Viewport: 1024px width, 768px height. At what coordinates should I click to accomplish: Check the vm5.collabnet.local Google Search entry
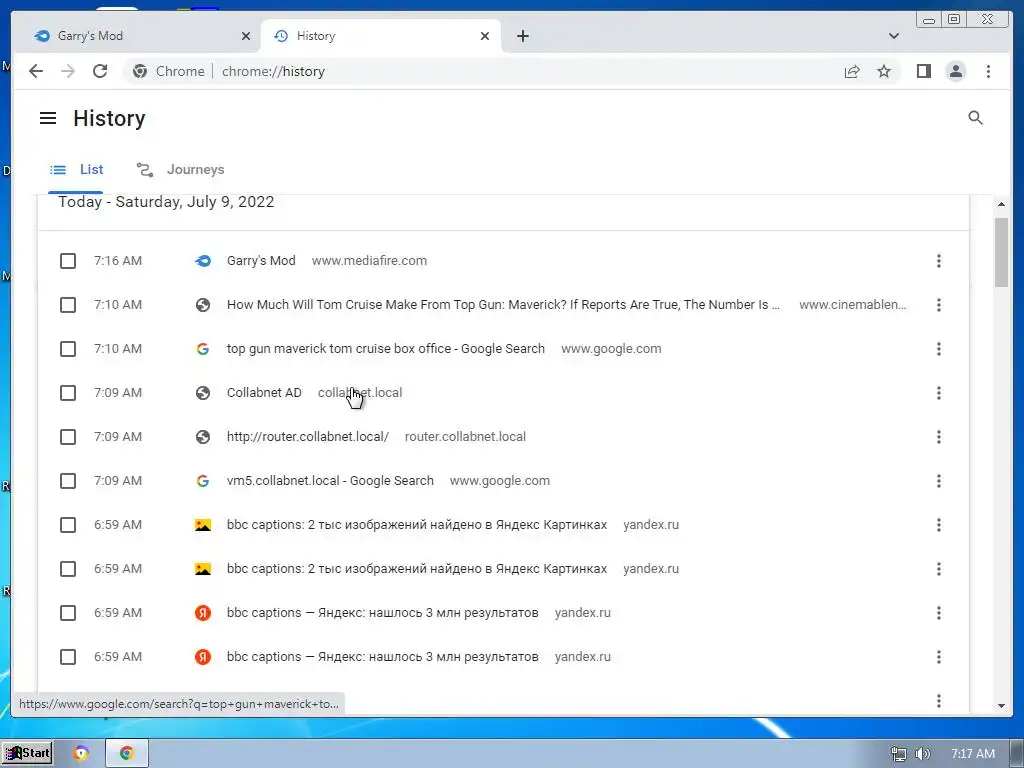(x=68, y=481)
